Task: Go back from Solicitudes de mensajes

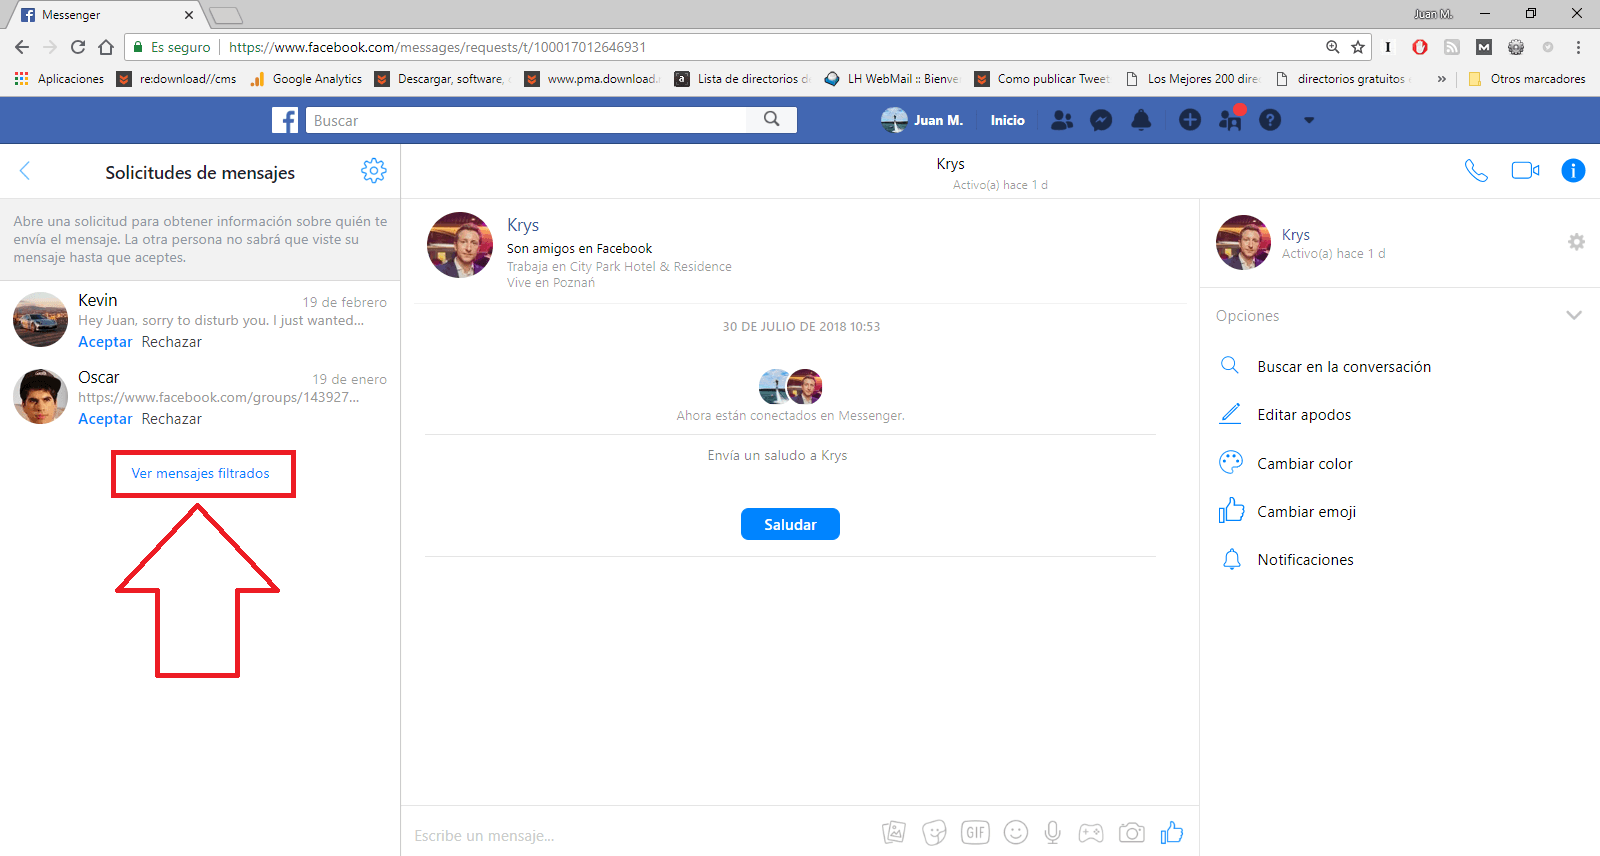Action: coord(25,171)
